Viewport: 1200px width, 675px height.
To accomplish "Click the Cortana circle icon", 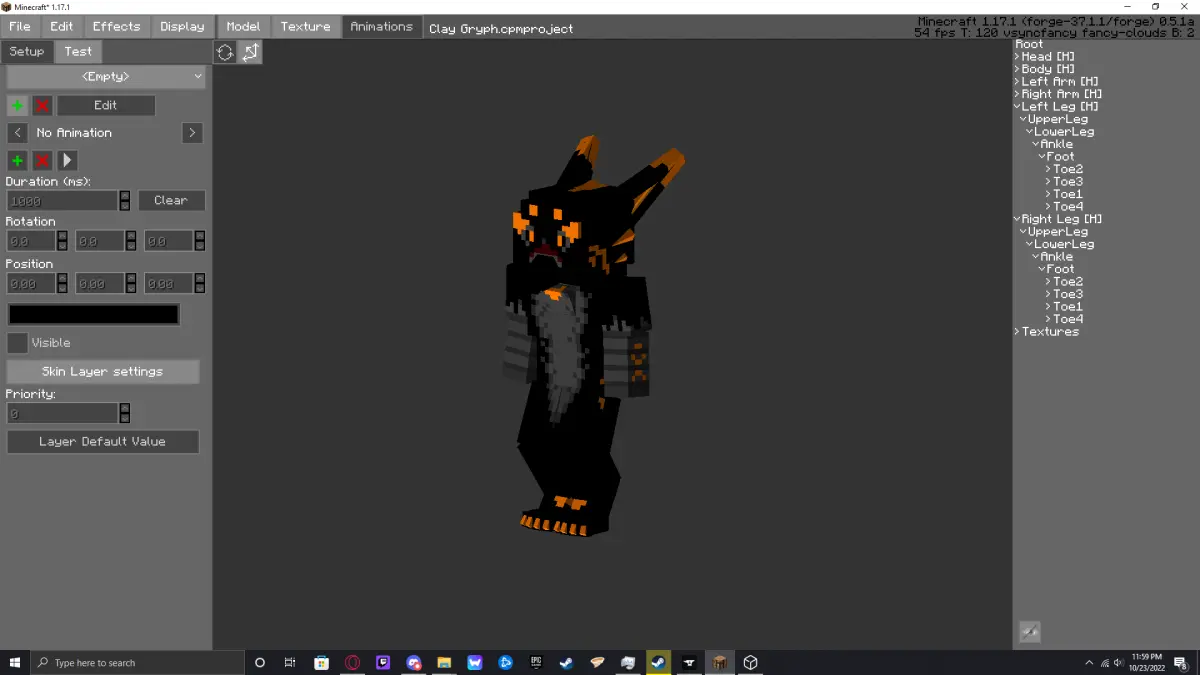I will tap(260, 662).
